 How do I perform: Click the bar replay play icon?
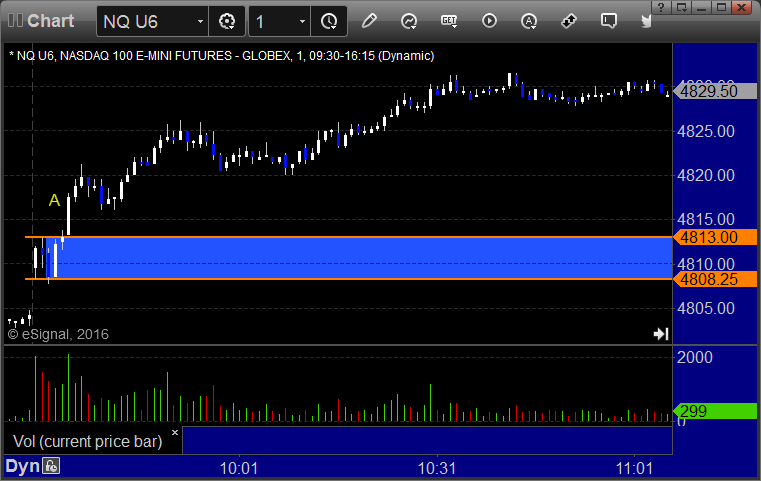[489, 21]
